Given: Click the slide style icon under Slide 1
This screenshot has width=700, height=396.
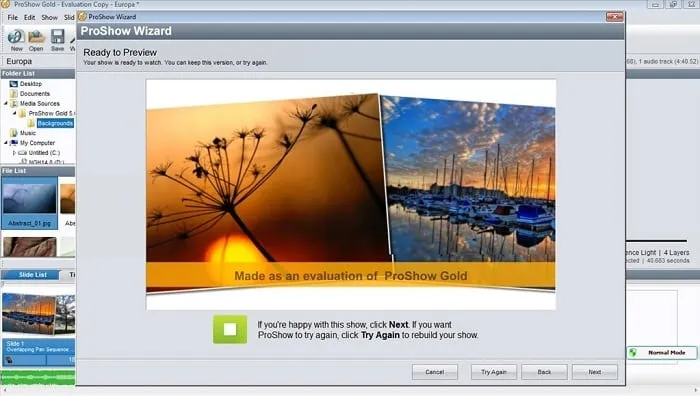Looking at the screenshot, I should [x=9, y=360].
